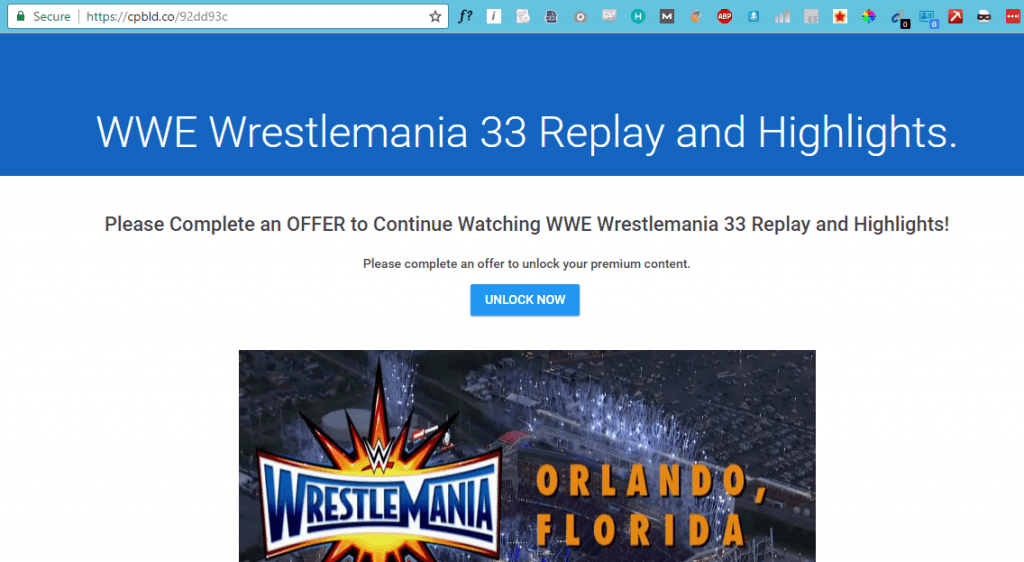Click the green Secure padlock icon
The height and width of the screenshot is (562, 1024).
pyautogui.click(x=20, y=16)
